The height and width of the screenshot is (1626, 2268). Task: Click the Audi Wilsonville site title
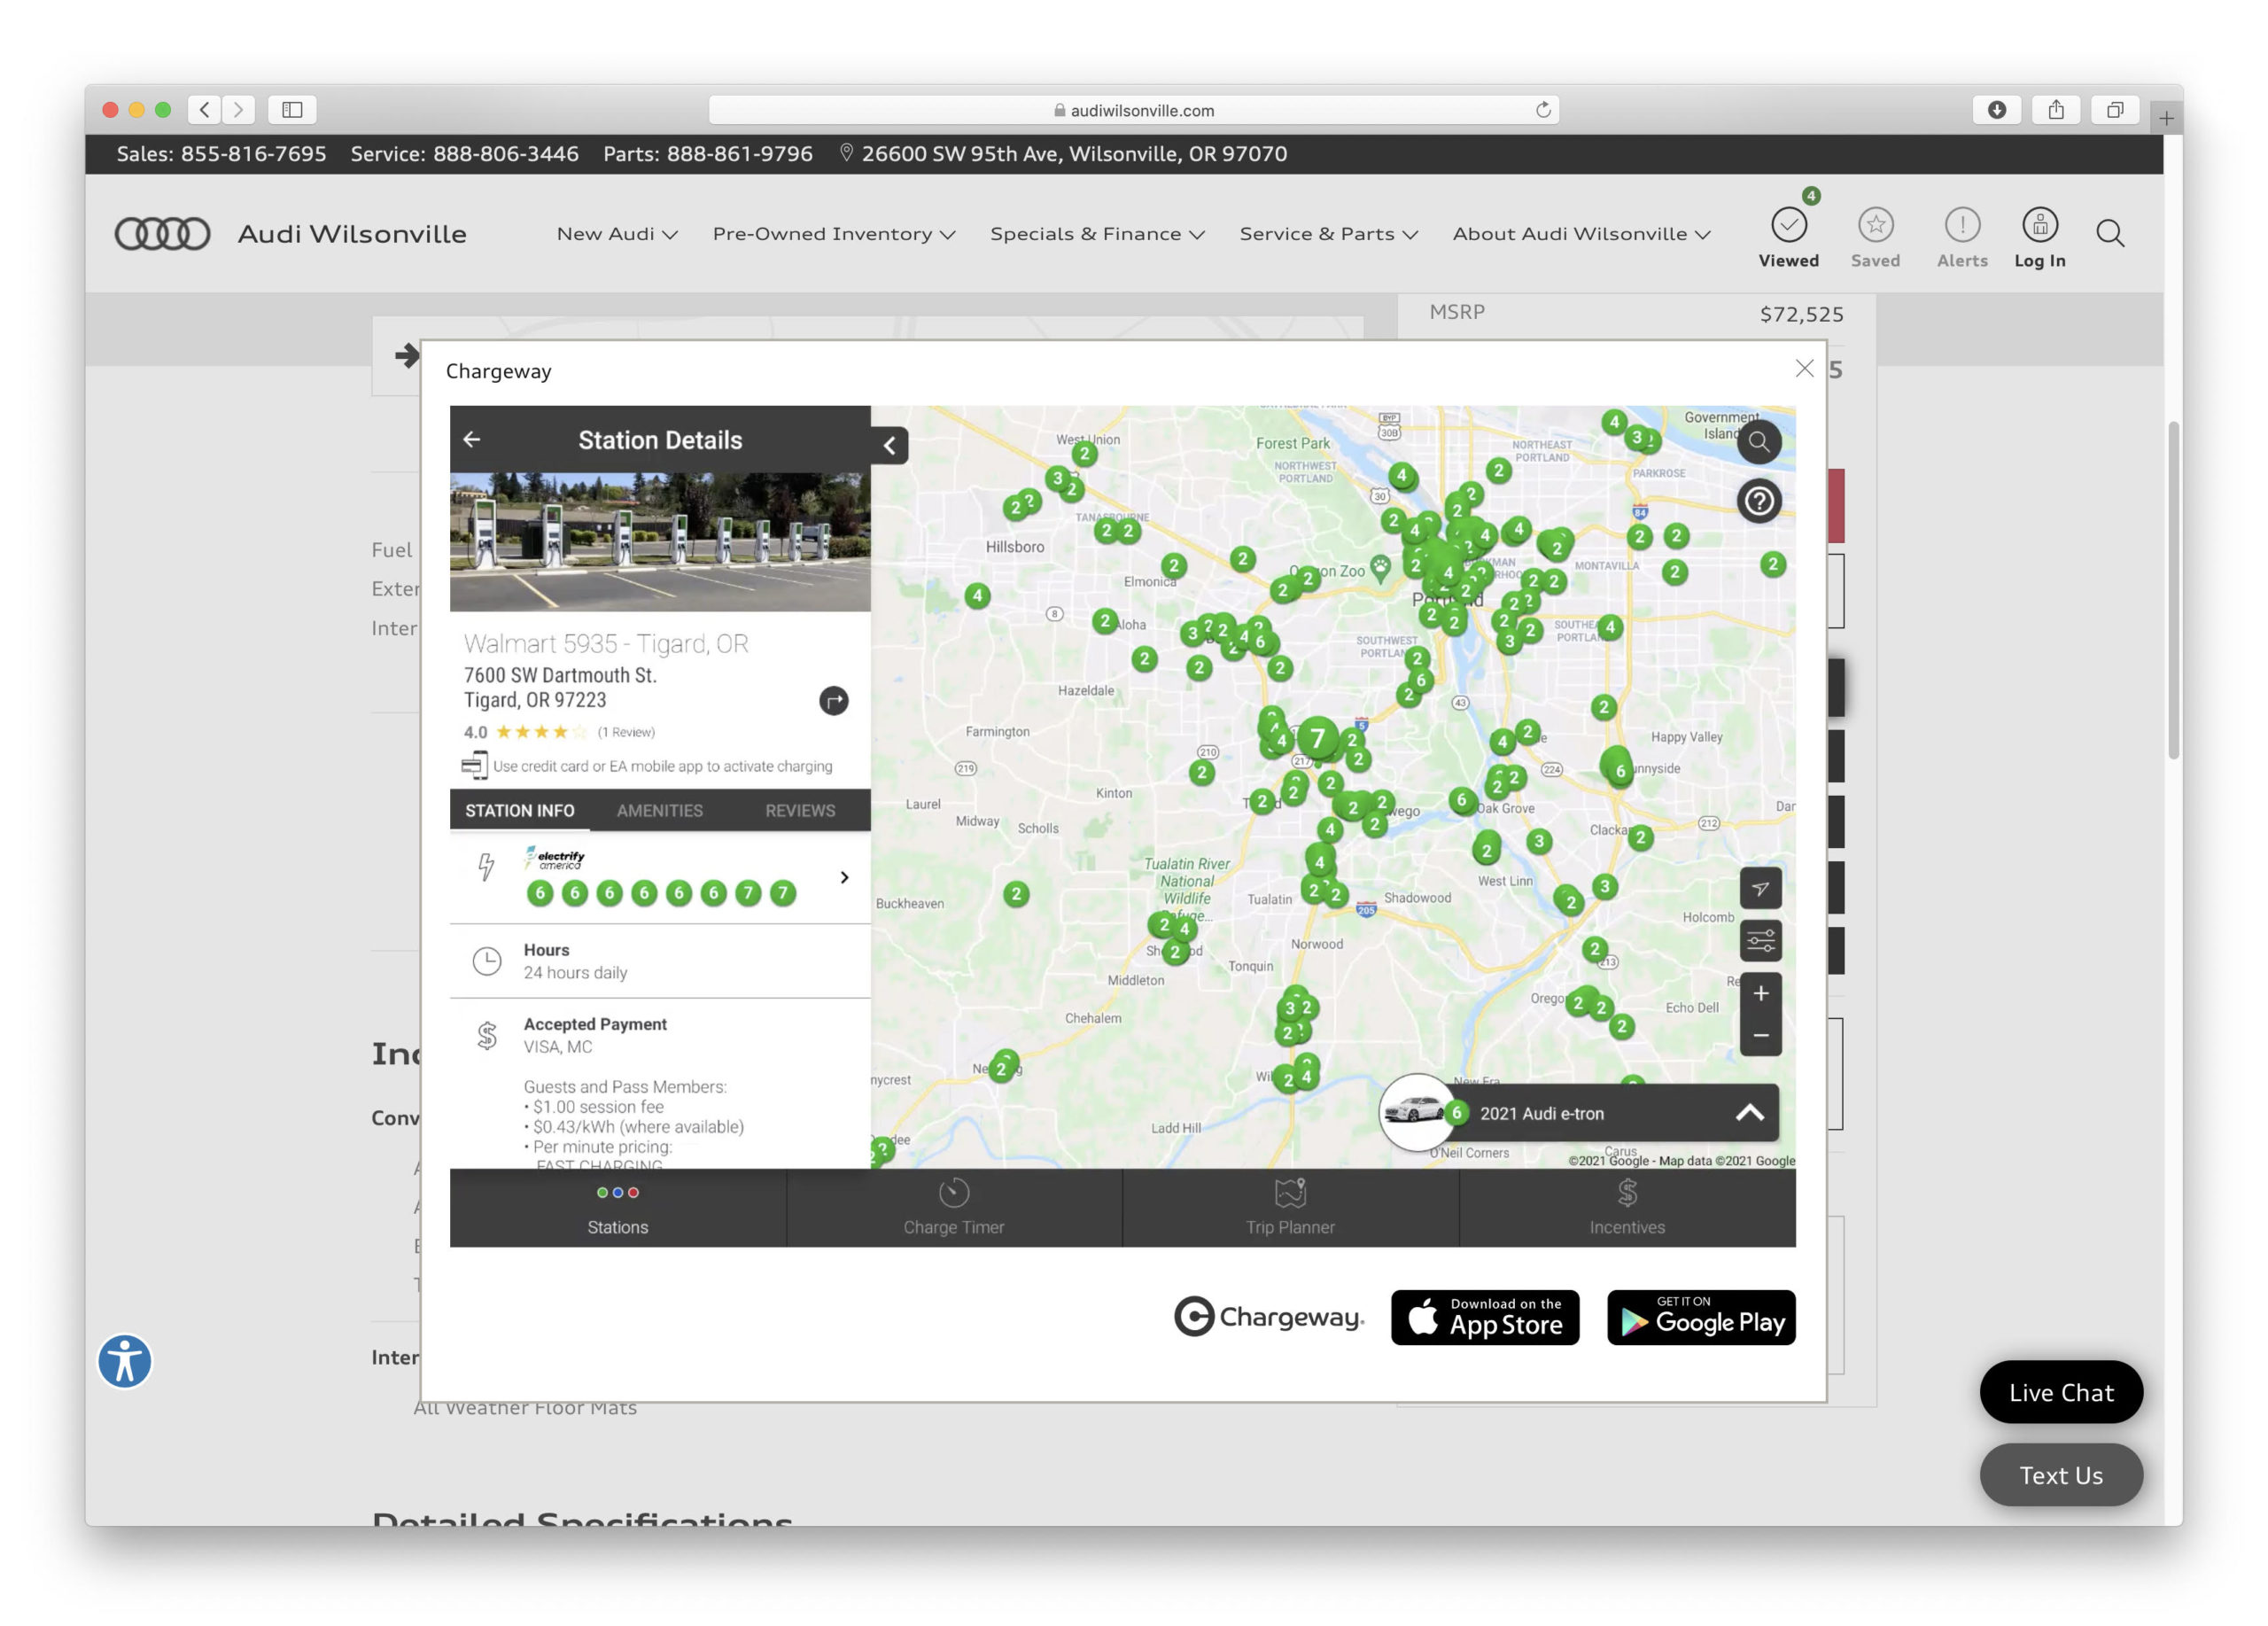point(352,233)
